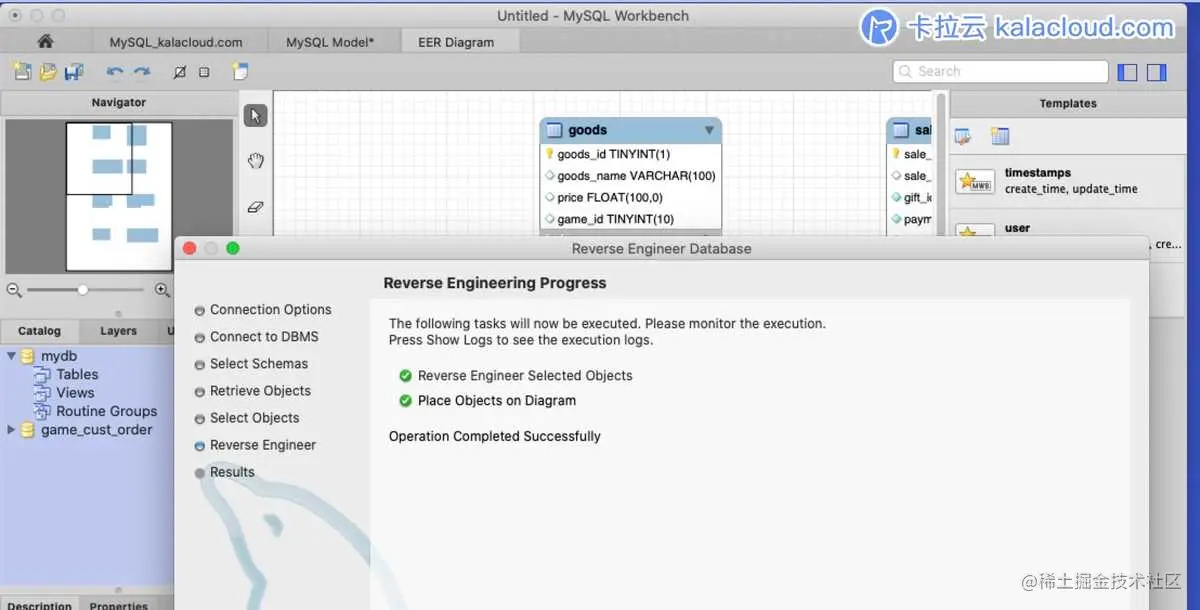The width and height of the screenshot is (1200, 610).
Task: Click the new notes document toolbar icon
Action: [x=239, y=72]
